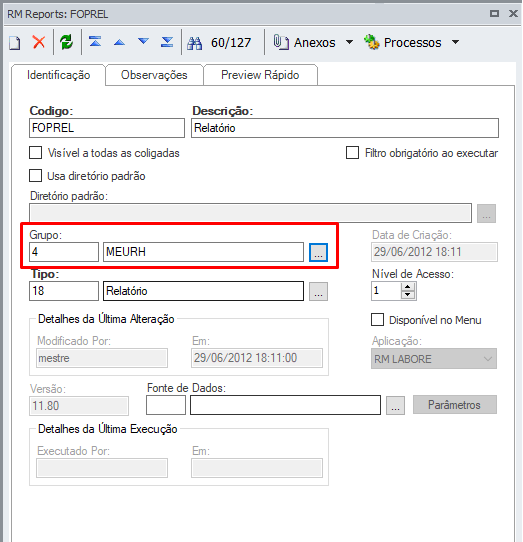Click the Nível de Acesso value field

point(386,291)
